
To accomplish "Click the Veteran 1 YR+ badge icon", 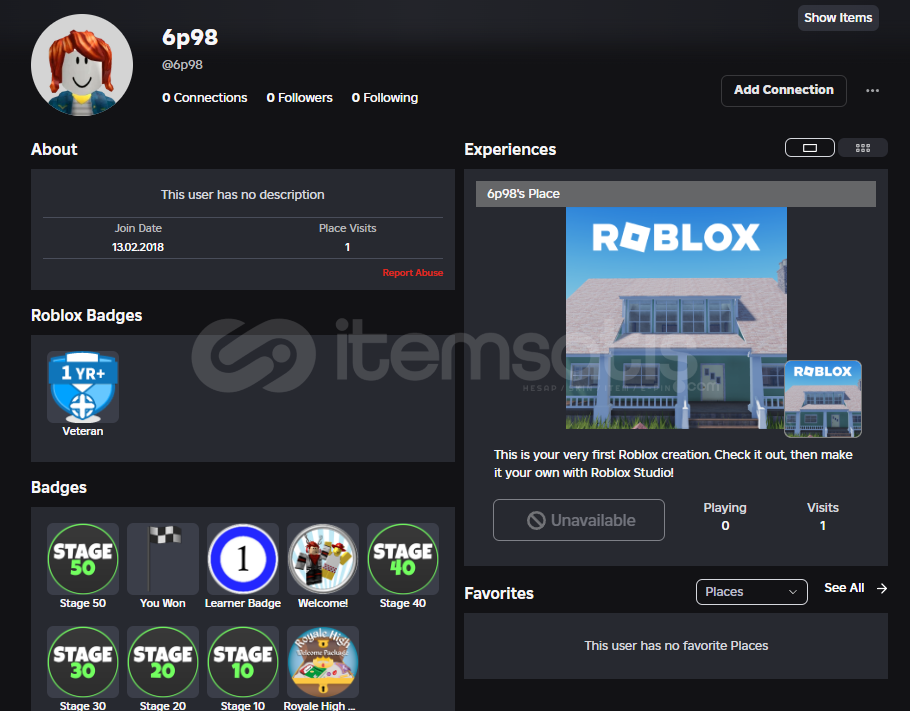I will [83, 387].
